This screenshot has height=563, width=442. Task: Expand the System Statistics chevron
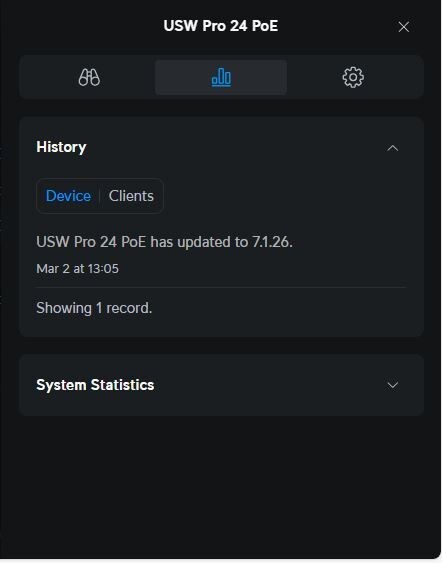[x=393, y=385]
